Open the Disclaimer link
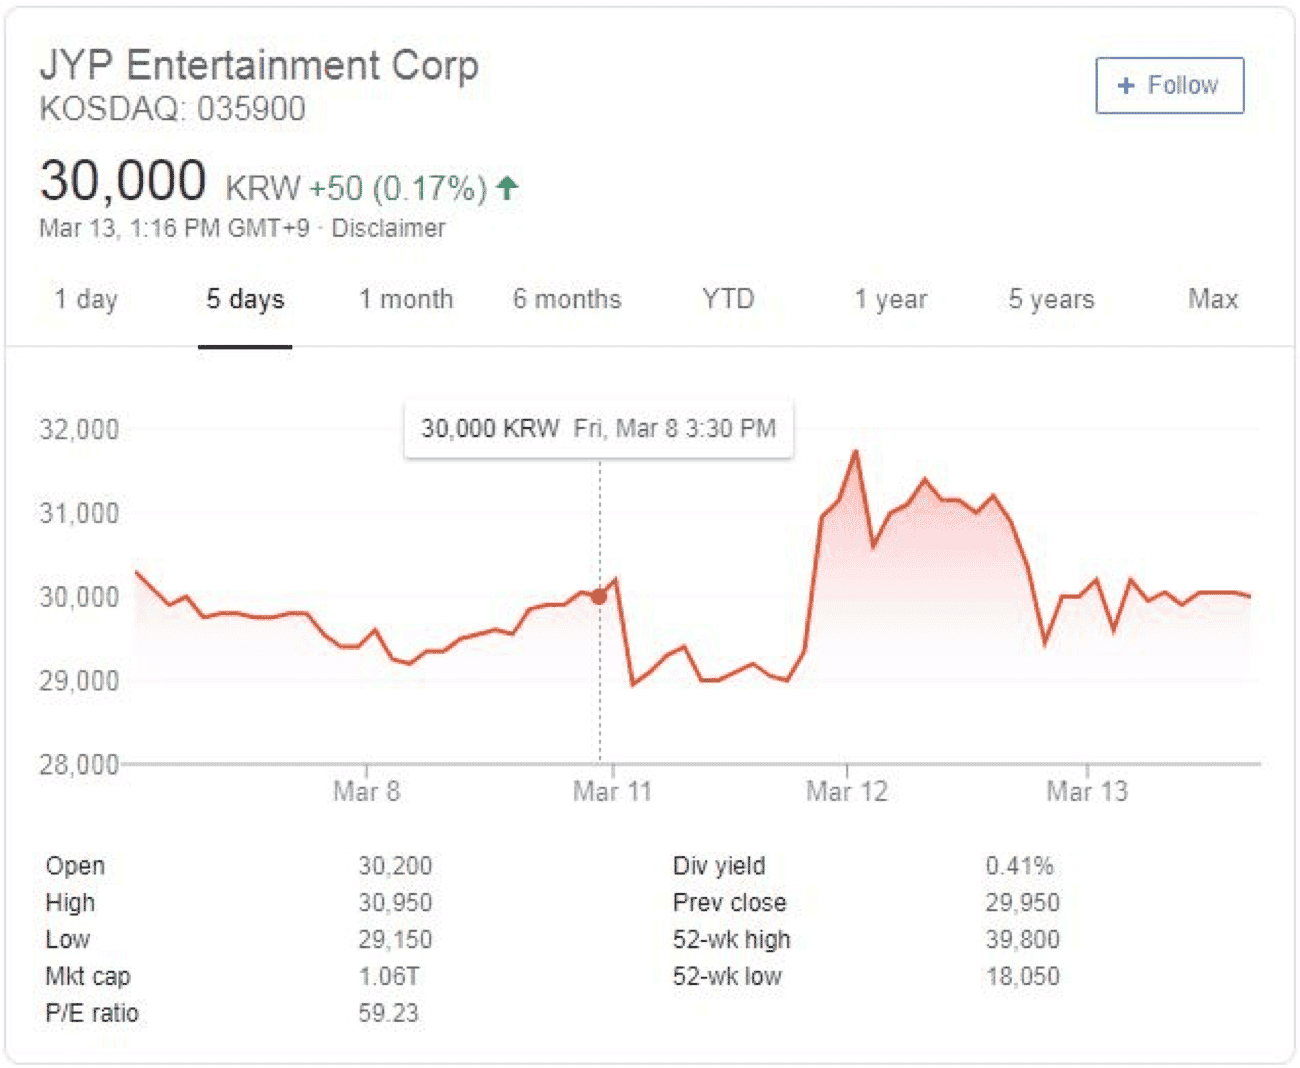This screenshot has height=1068, width=1300. (x=388, y=228)
